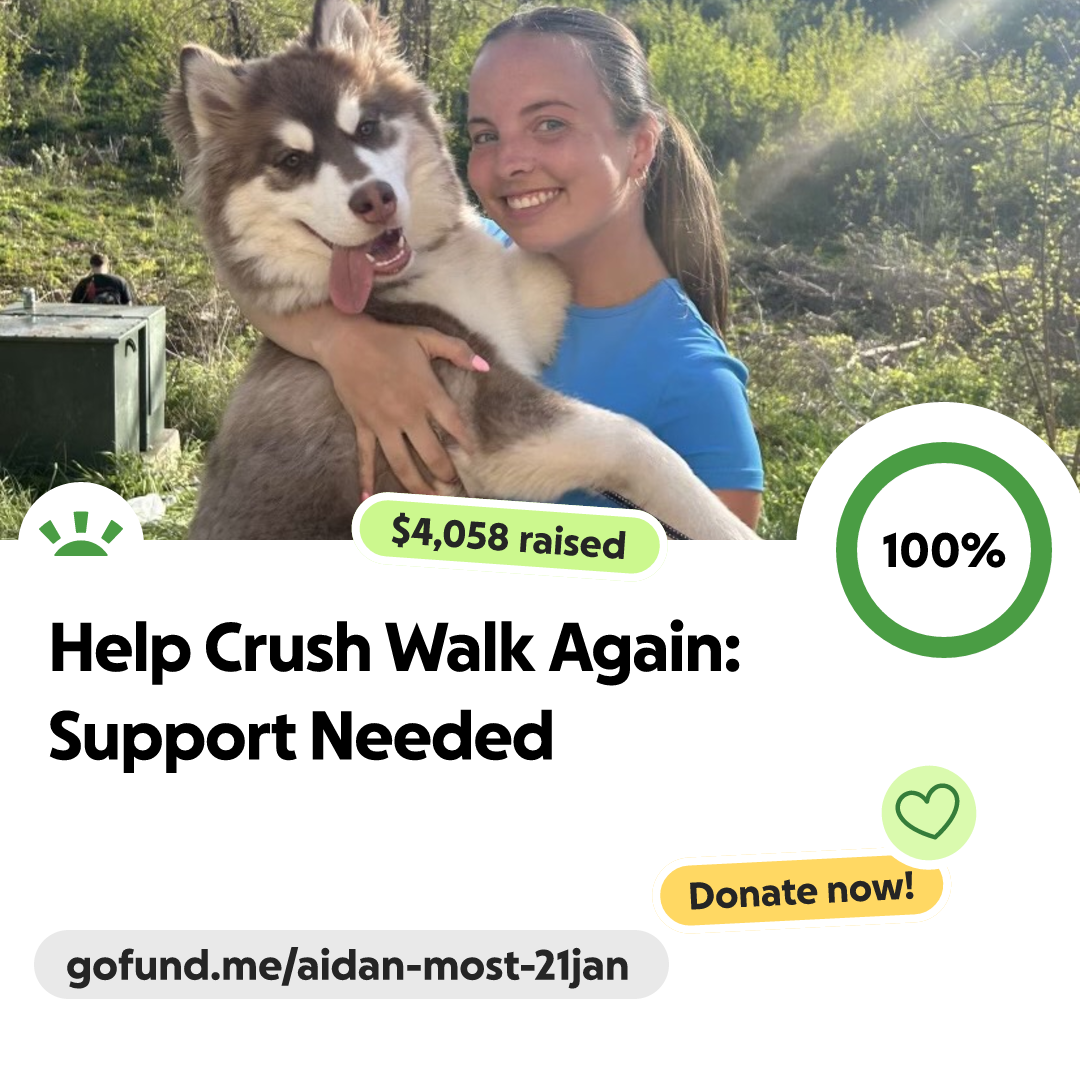
Task: Click the green metal utility box
Action: [x=81, y=384]
